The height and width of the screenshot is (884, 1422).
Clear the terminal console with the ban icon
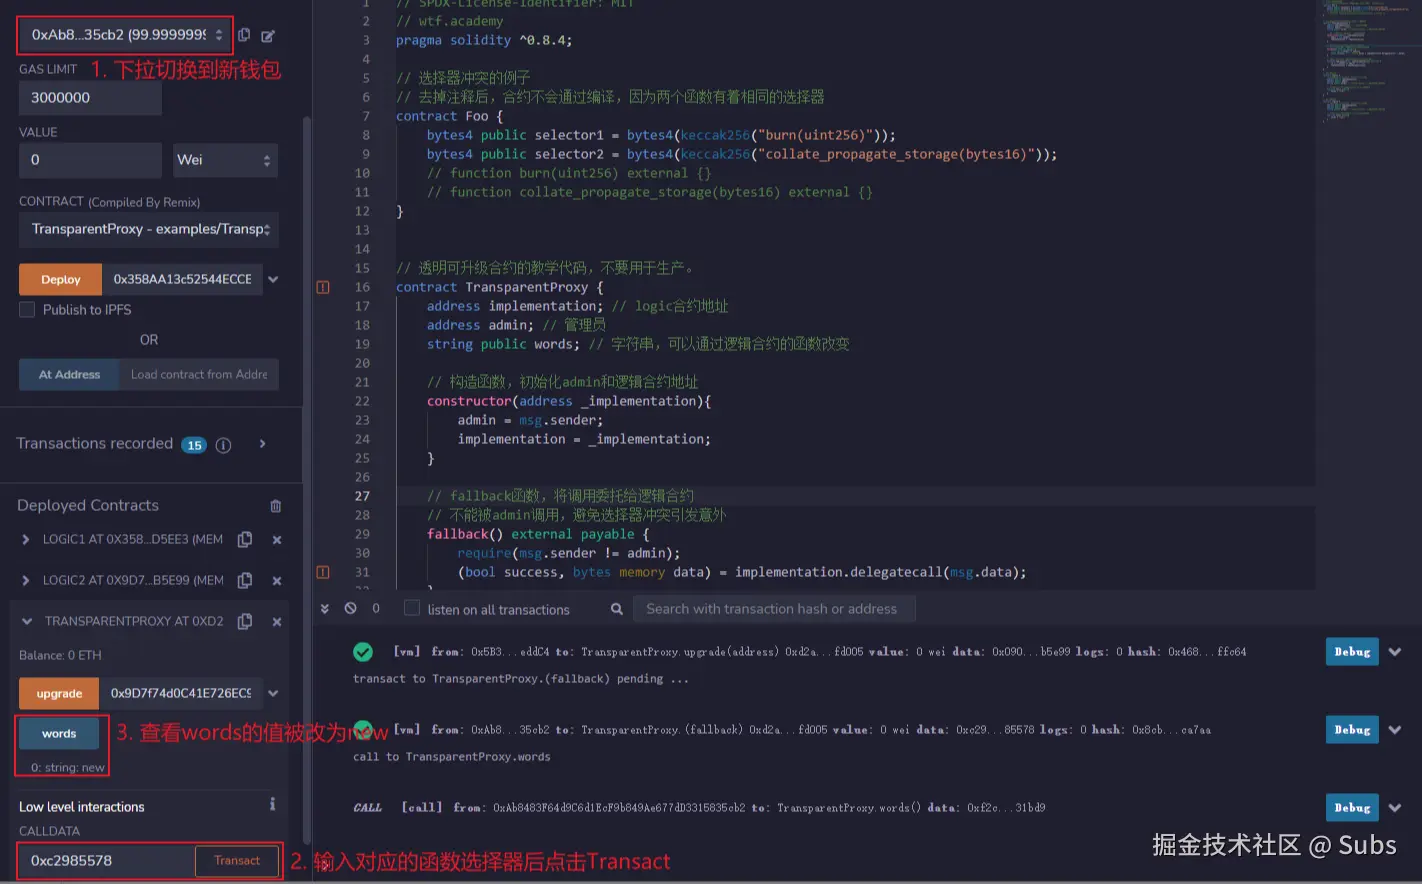click(351, 609)
